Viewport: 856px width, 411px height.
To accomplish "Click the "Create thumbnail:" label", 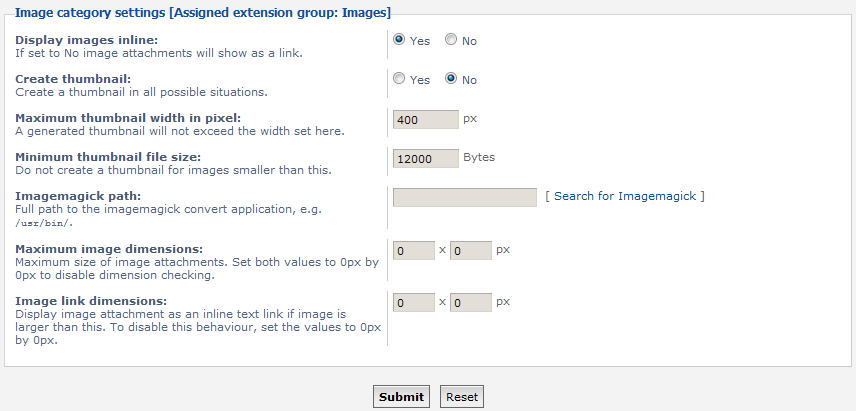I will pyautogui.click(x=73, y=78).
